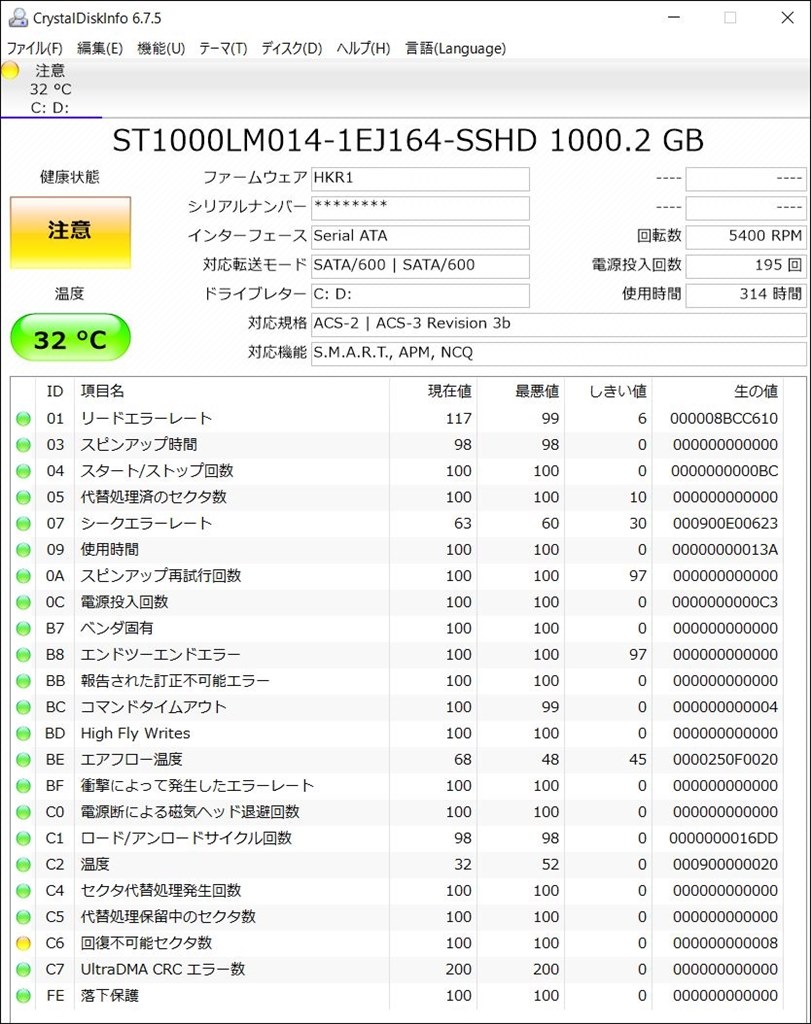Click the green 32 °C temperature button
The image size is (811, 1024).
[71, 338]
